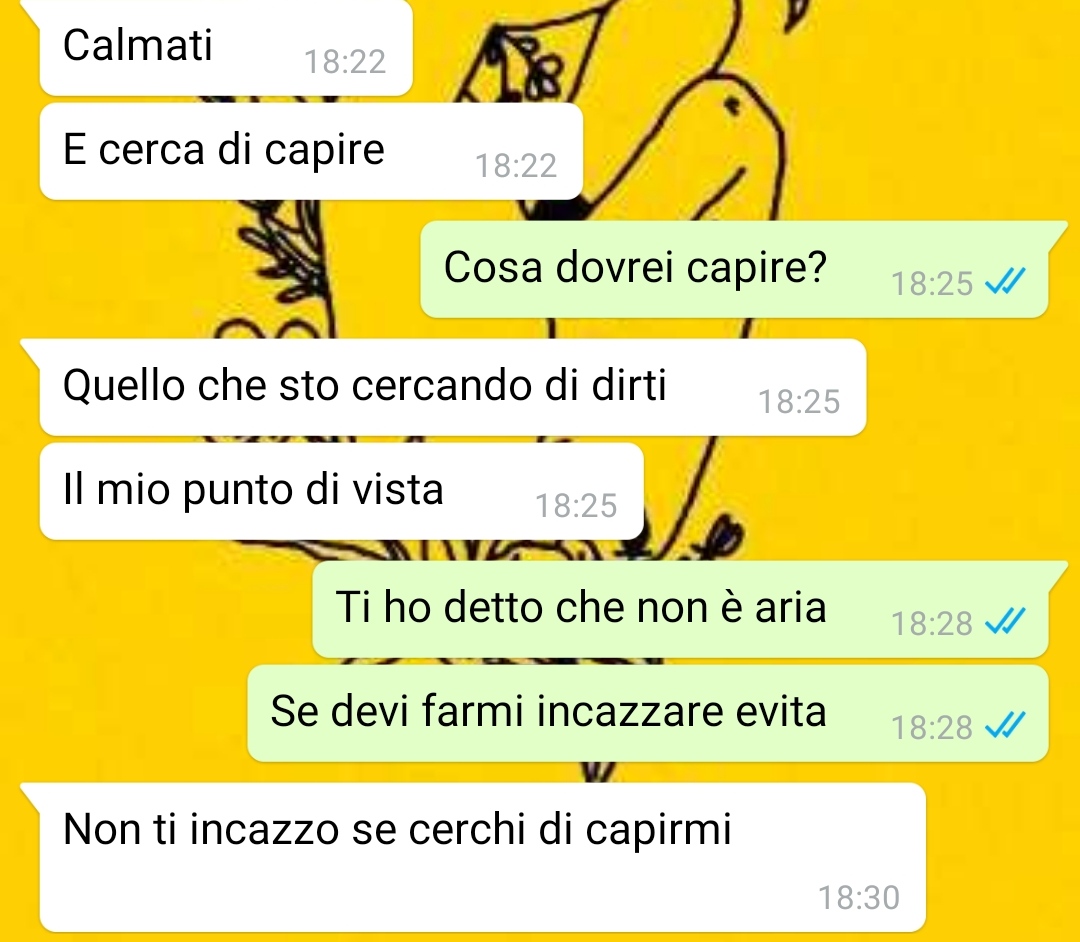Screen dimensions: 1080x942
Task: Tap the 'Il mio punto di vista' bubble
Action: 342,492
